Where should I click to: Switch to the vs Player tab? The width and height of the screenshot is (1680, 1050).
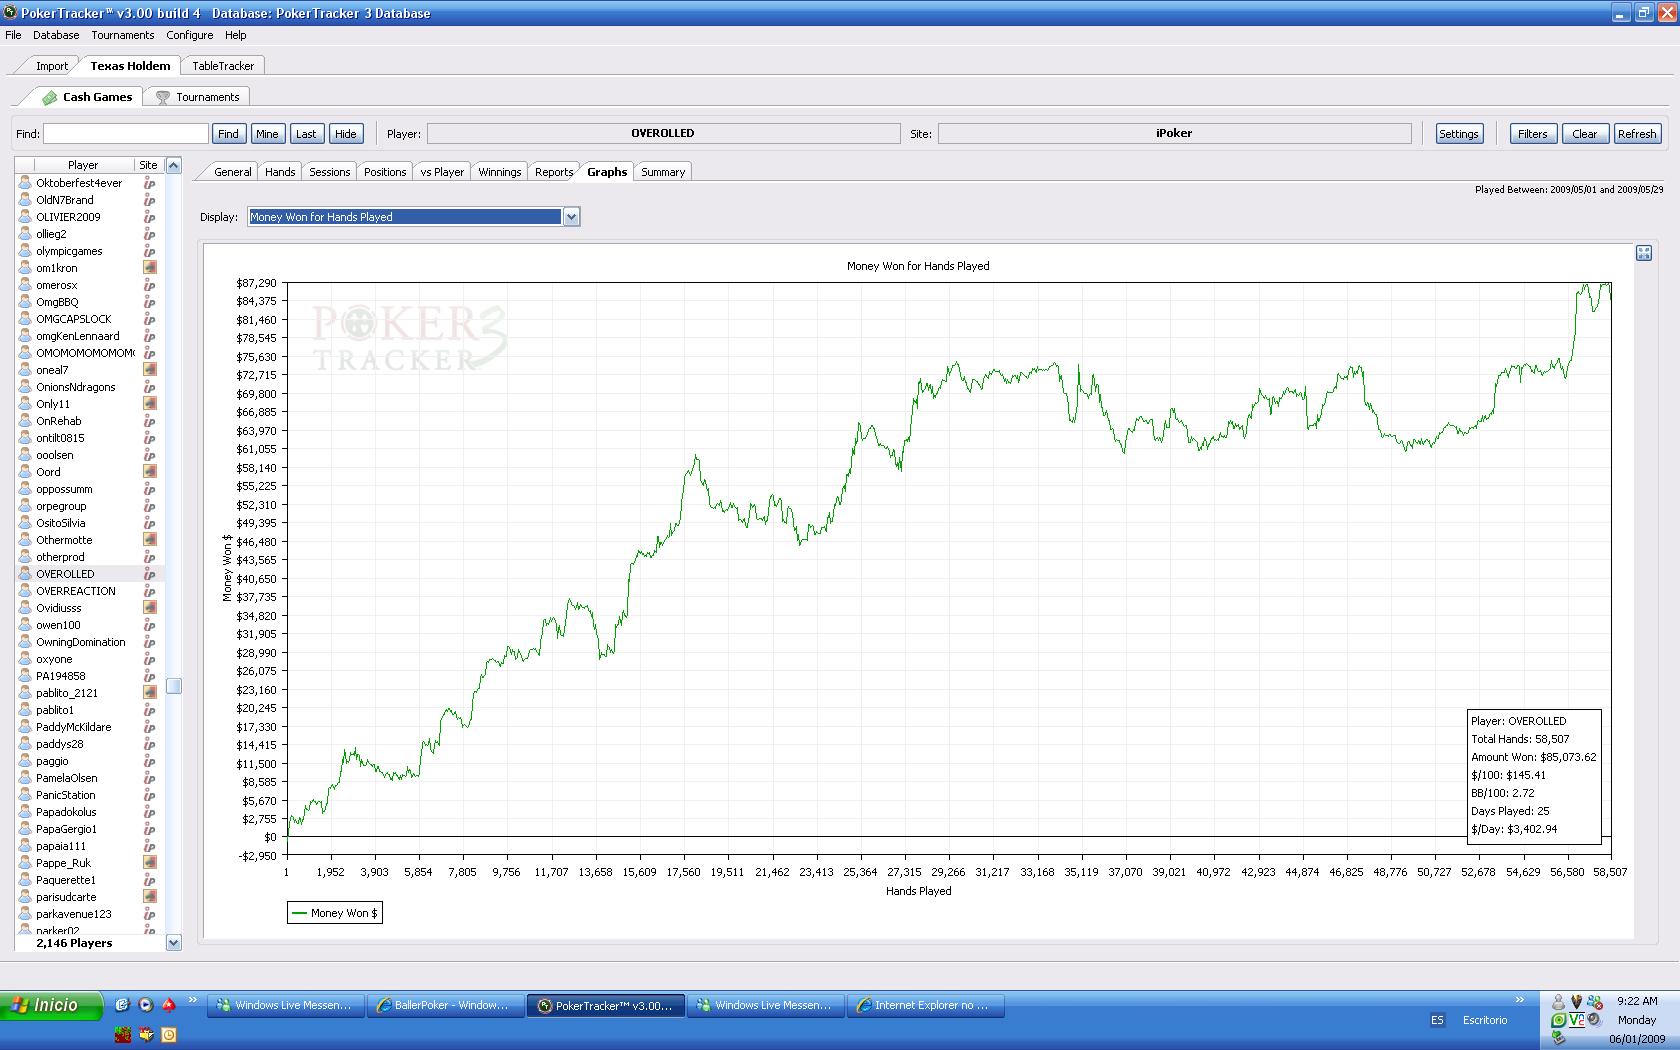point(442,172)
